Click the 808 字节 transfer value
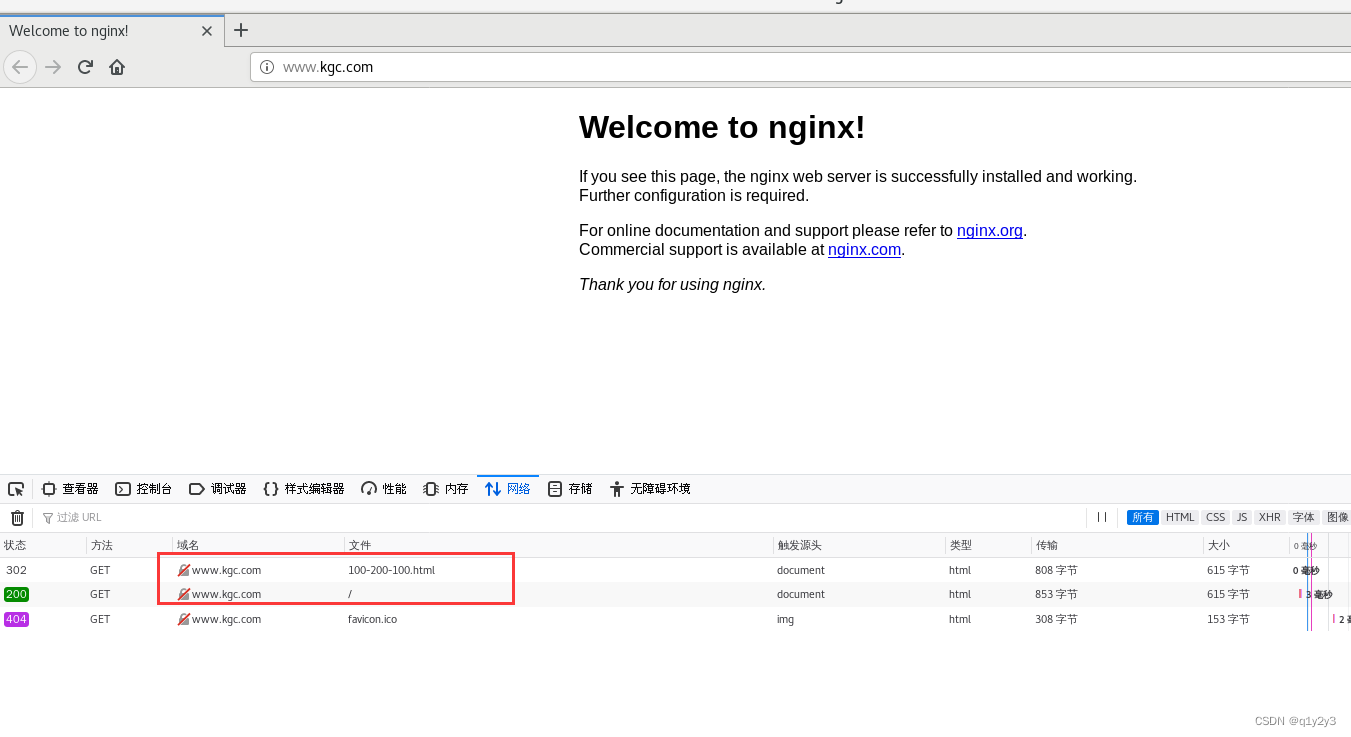The height and width of the screenshot is (737, 1351). click(1056, 570)
